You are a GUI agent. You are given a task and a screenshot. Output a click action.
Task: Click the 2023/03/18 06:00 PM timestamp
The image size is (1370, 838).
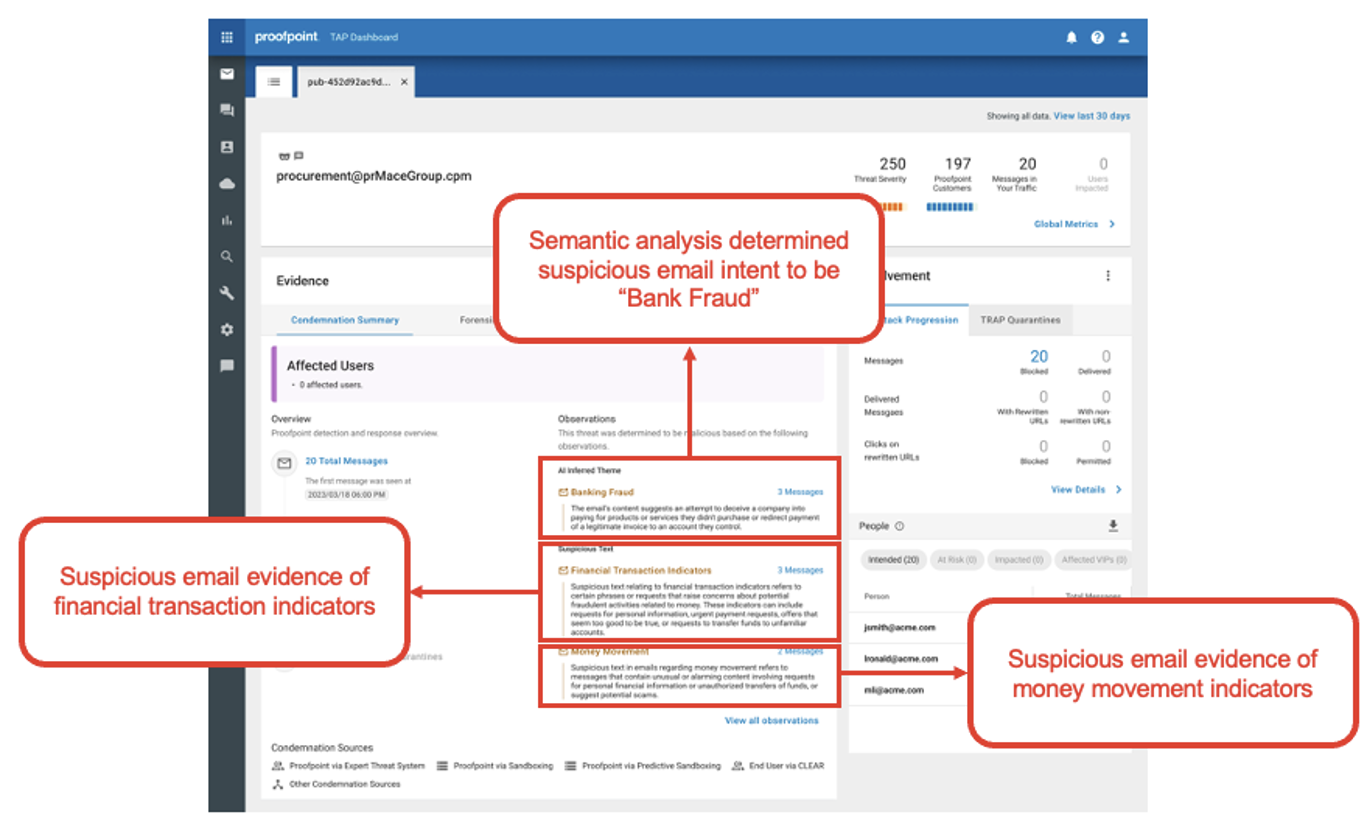click(345, 494)
